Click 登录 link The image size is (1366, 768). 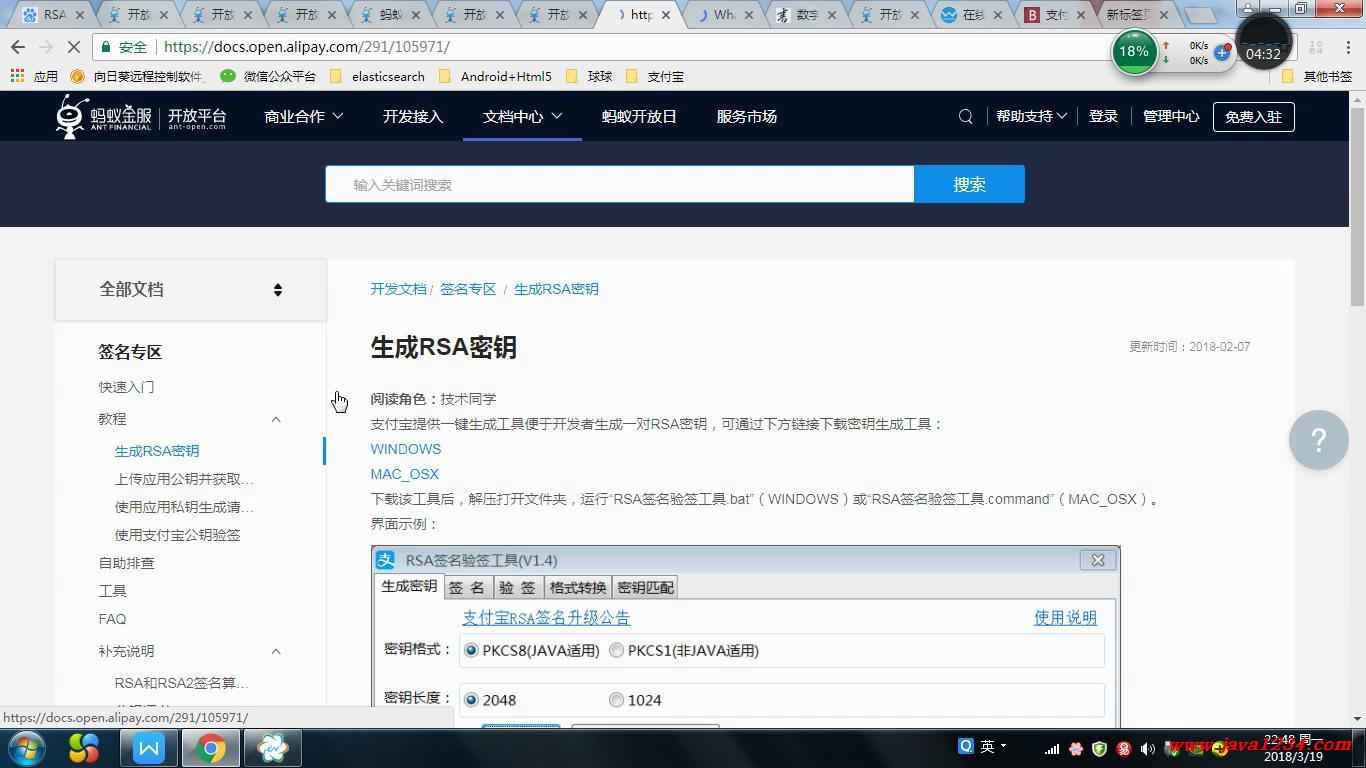1103,117
